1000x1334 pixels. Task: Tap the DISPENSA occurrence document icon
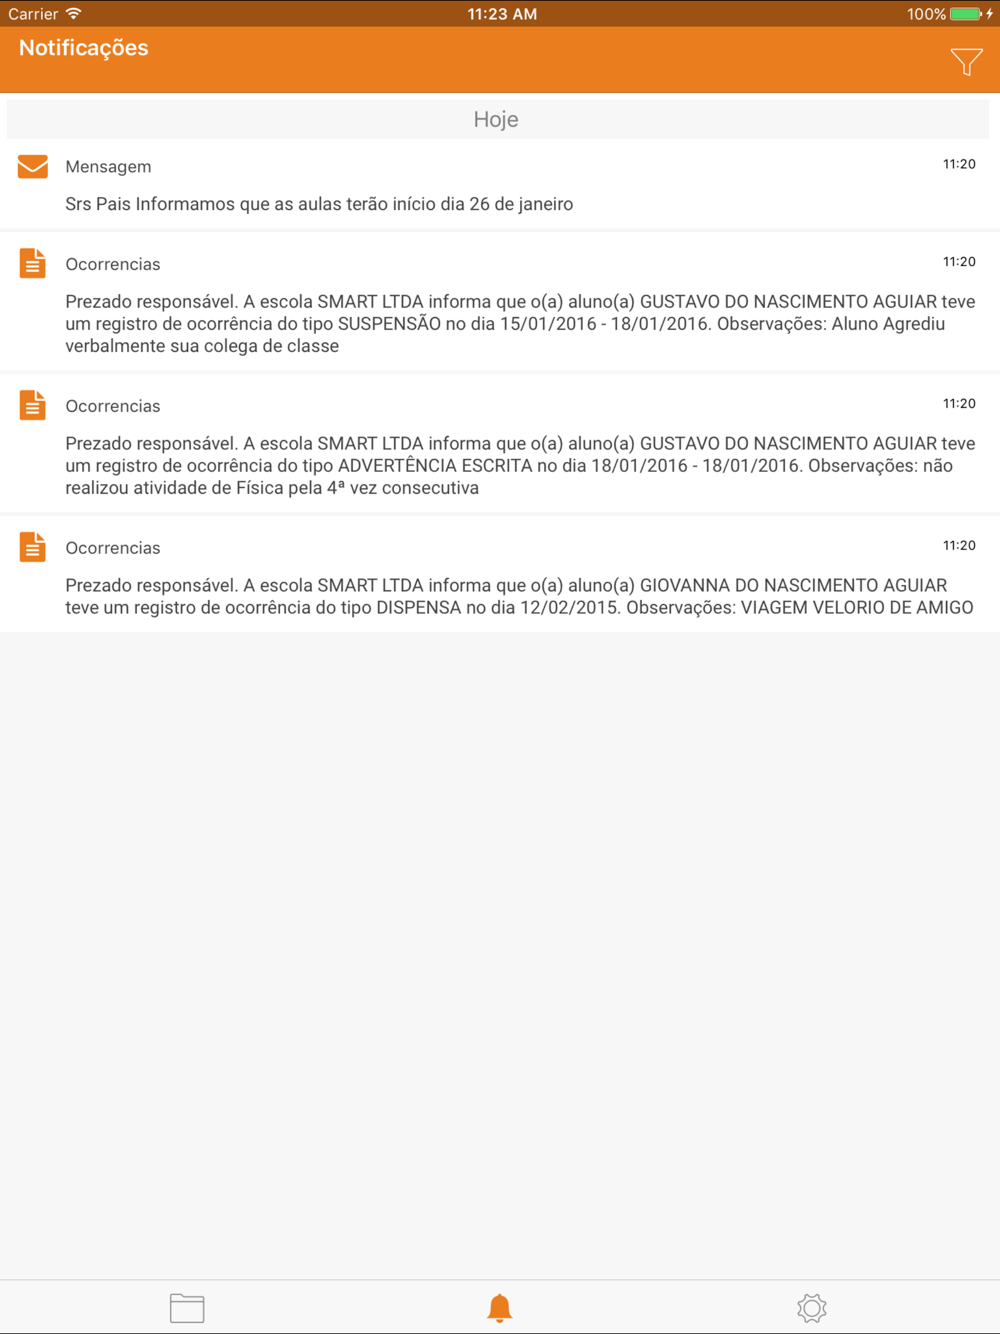coord(33,547)
